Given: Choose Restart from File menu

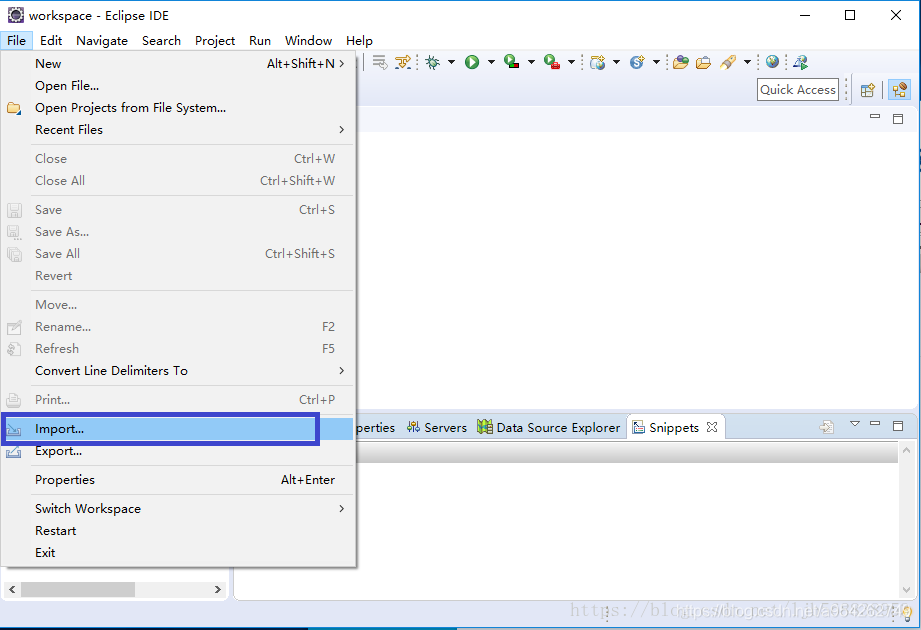Looking at the screenshot, I should [178, 531].
